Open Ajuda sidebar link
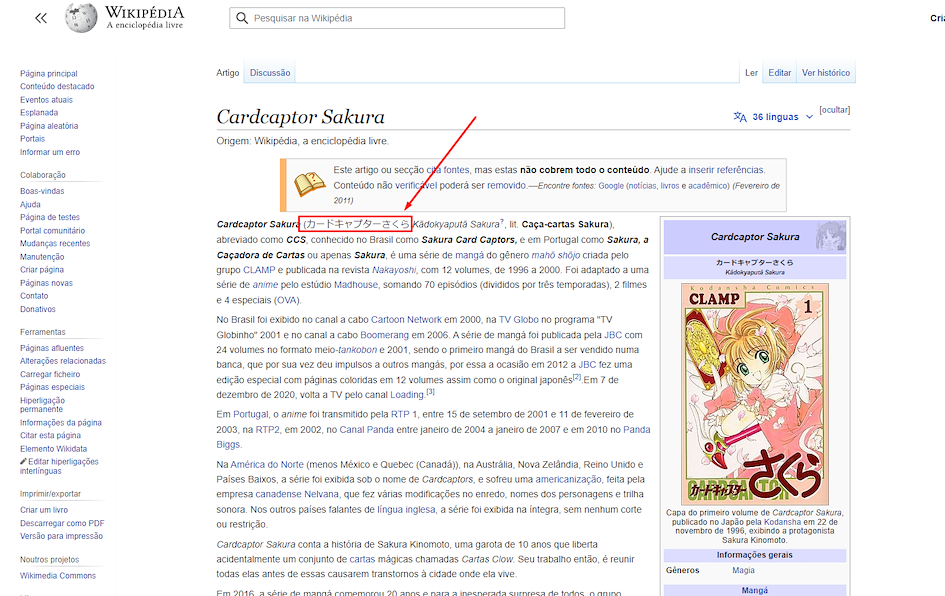Image resolution: width=945 pixels, height=596 pixels. pyautogui.click(x=30, y=205)
